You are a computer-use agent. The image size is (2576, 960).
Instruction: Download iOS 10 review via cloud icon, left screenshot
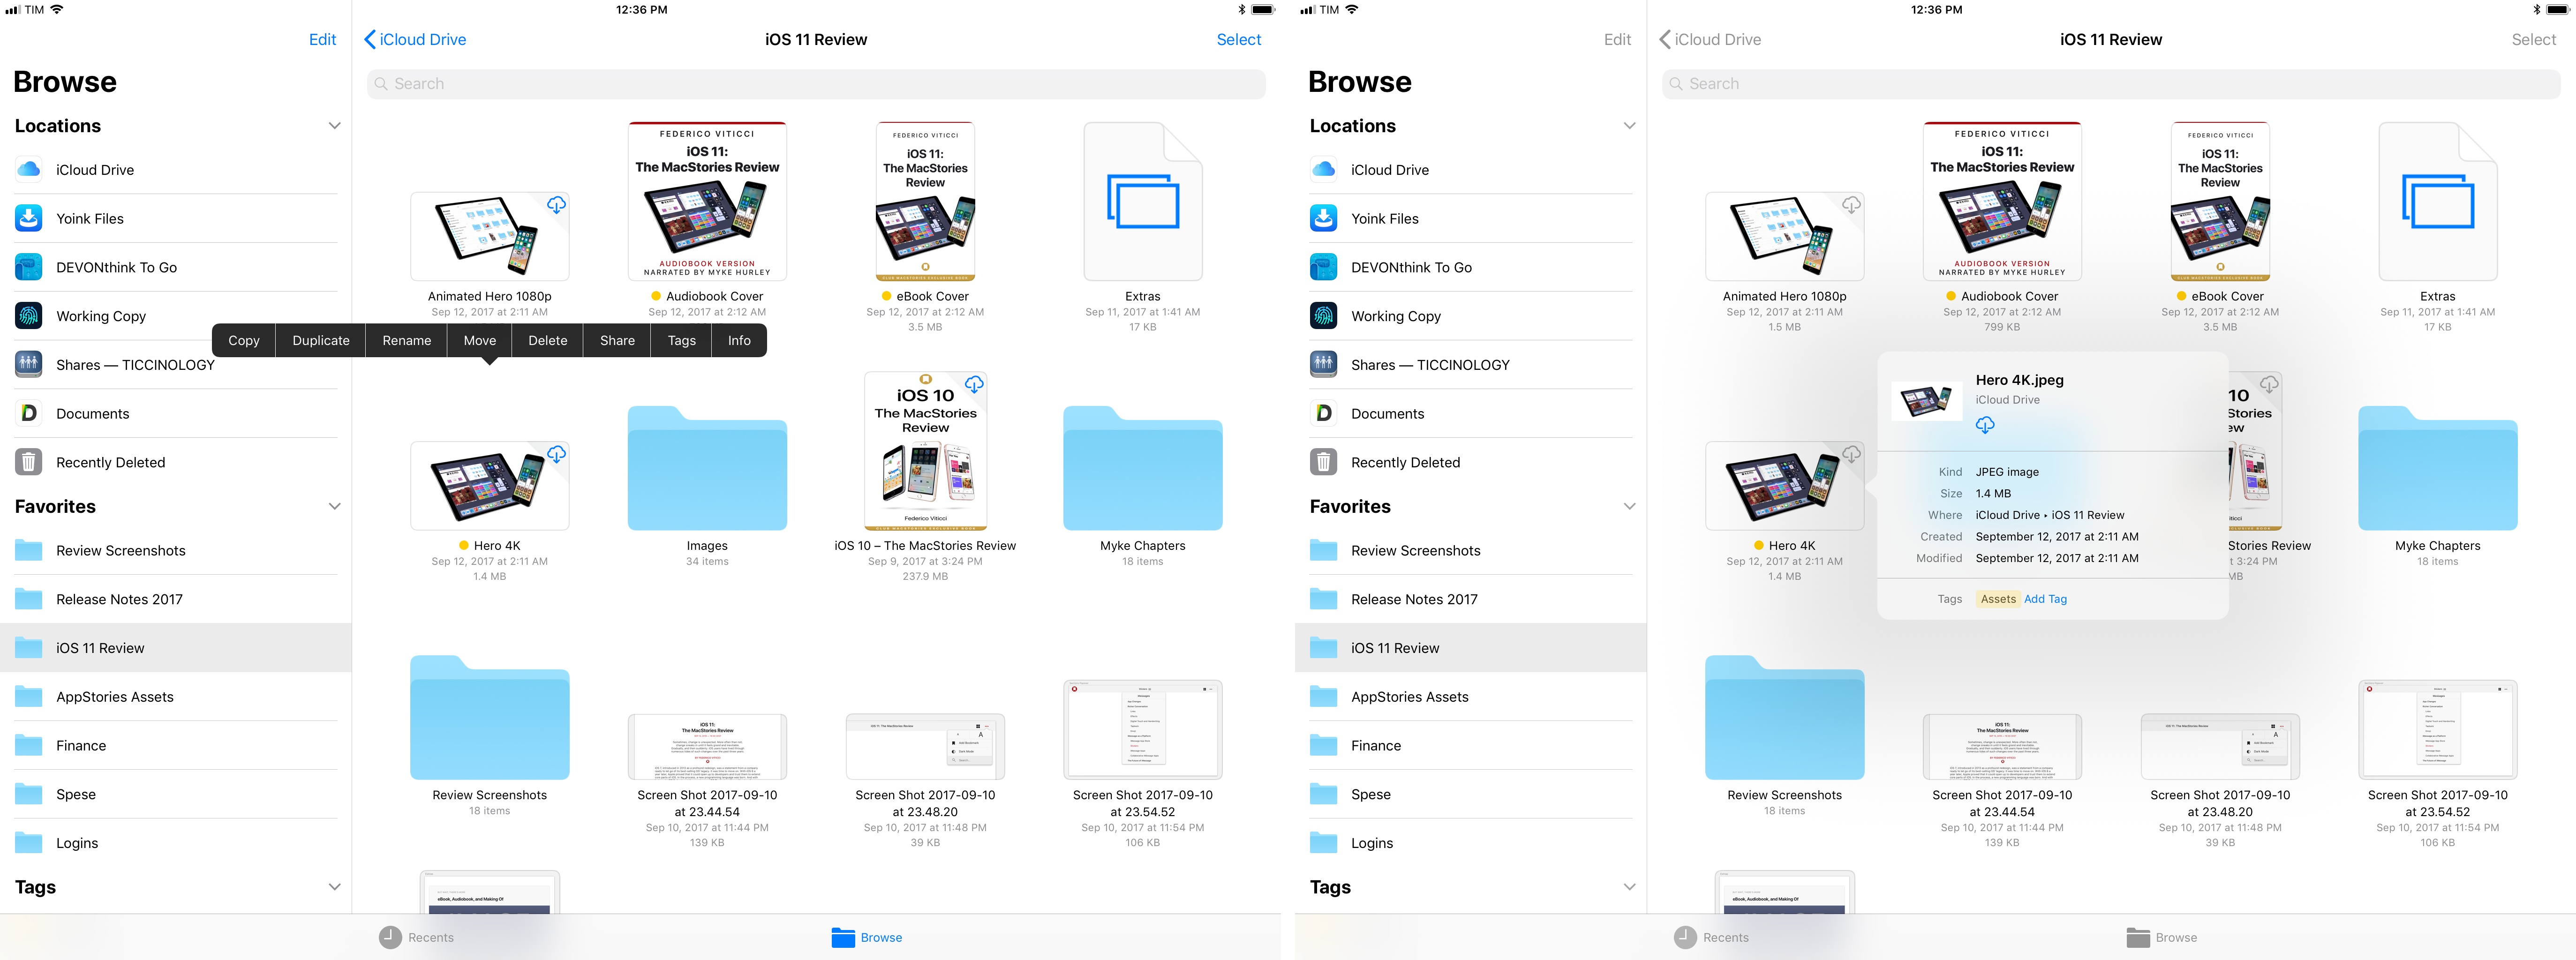coord(974,384)
